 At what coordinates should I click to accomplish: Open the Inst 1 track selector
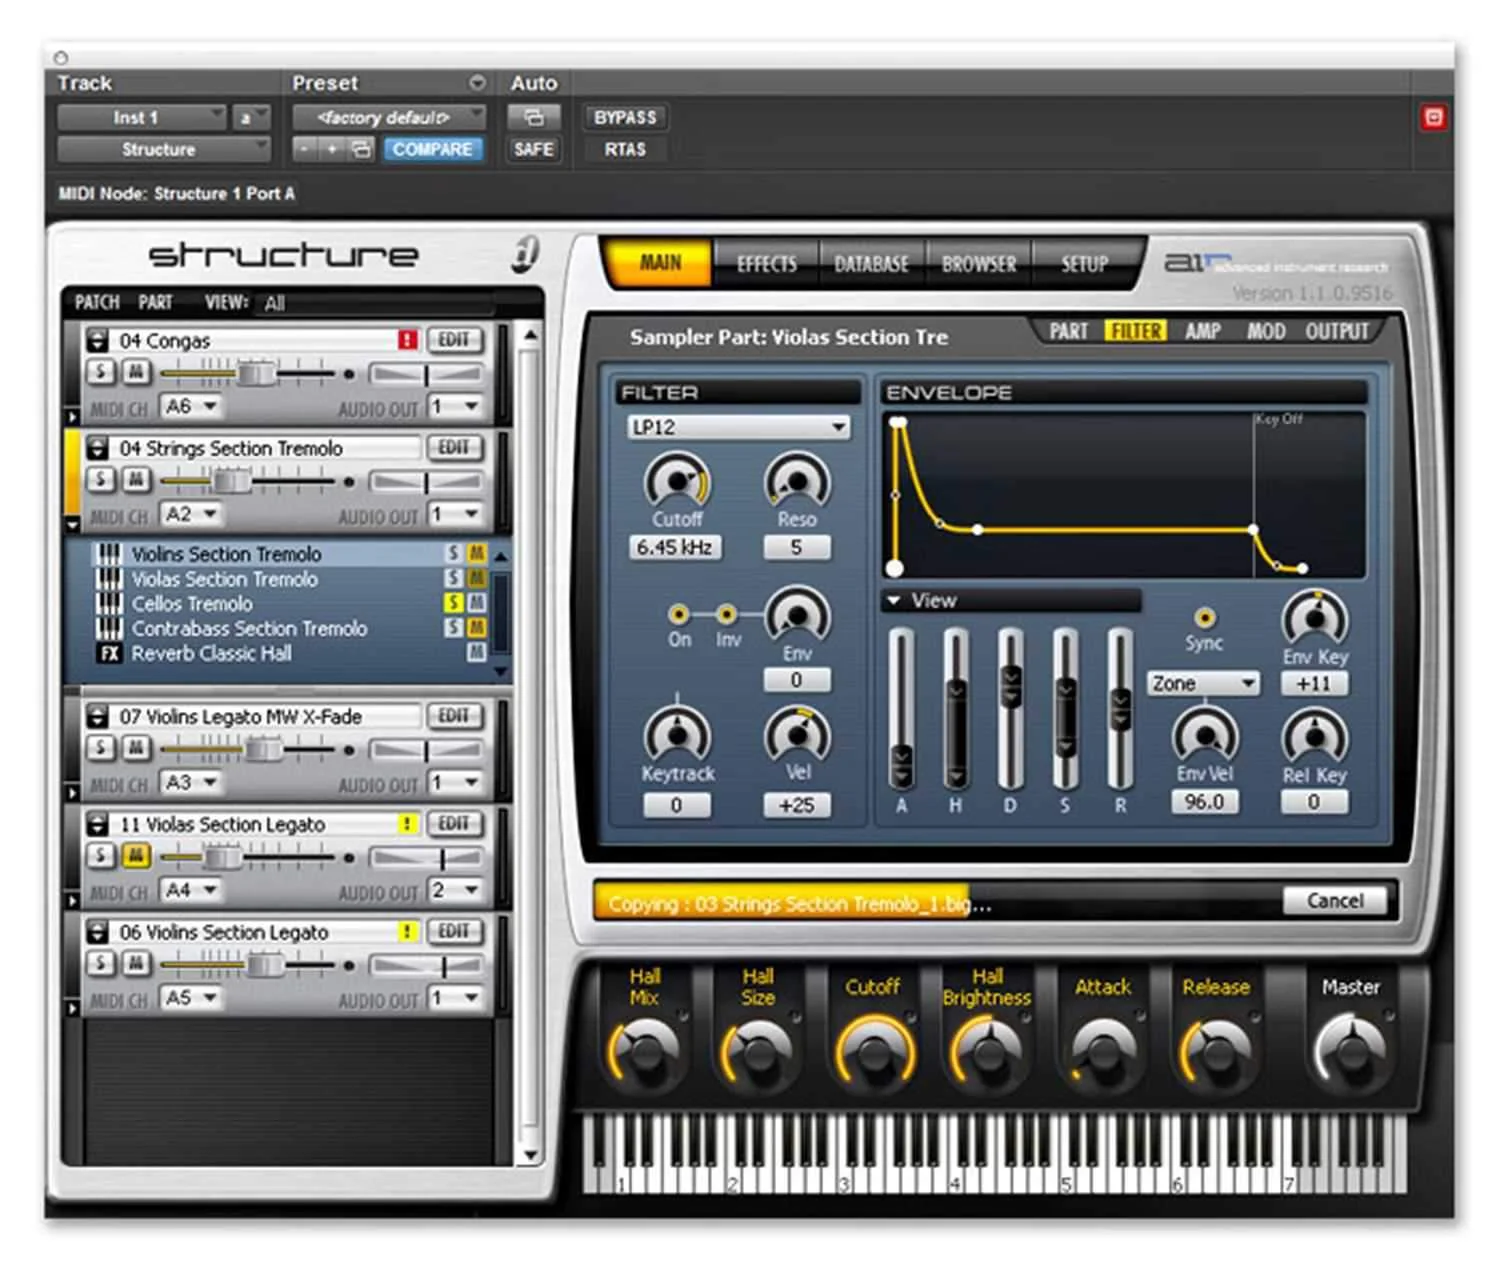141,117
